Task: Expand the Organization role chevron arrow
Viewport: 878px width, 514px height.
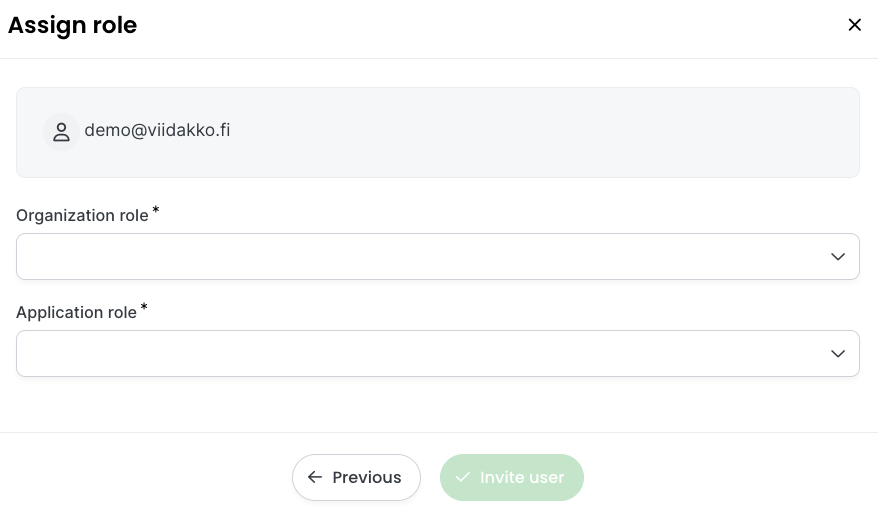Action: (x=838, y=256)
